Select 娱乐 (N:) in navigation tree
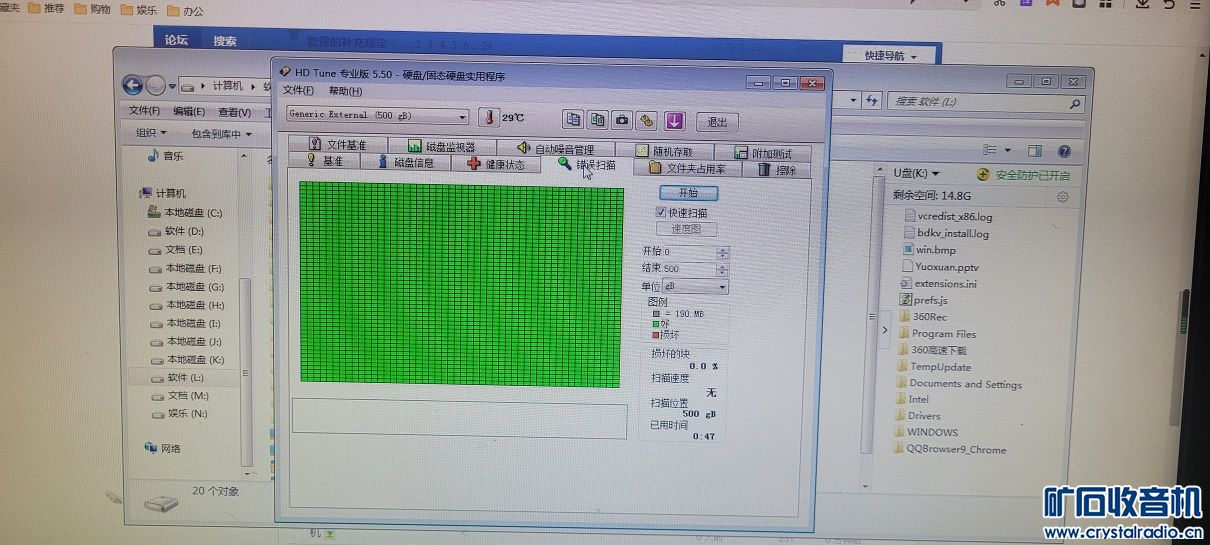The image size is (1210, 545). [x=178, y=413]
